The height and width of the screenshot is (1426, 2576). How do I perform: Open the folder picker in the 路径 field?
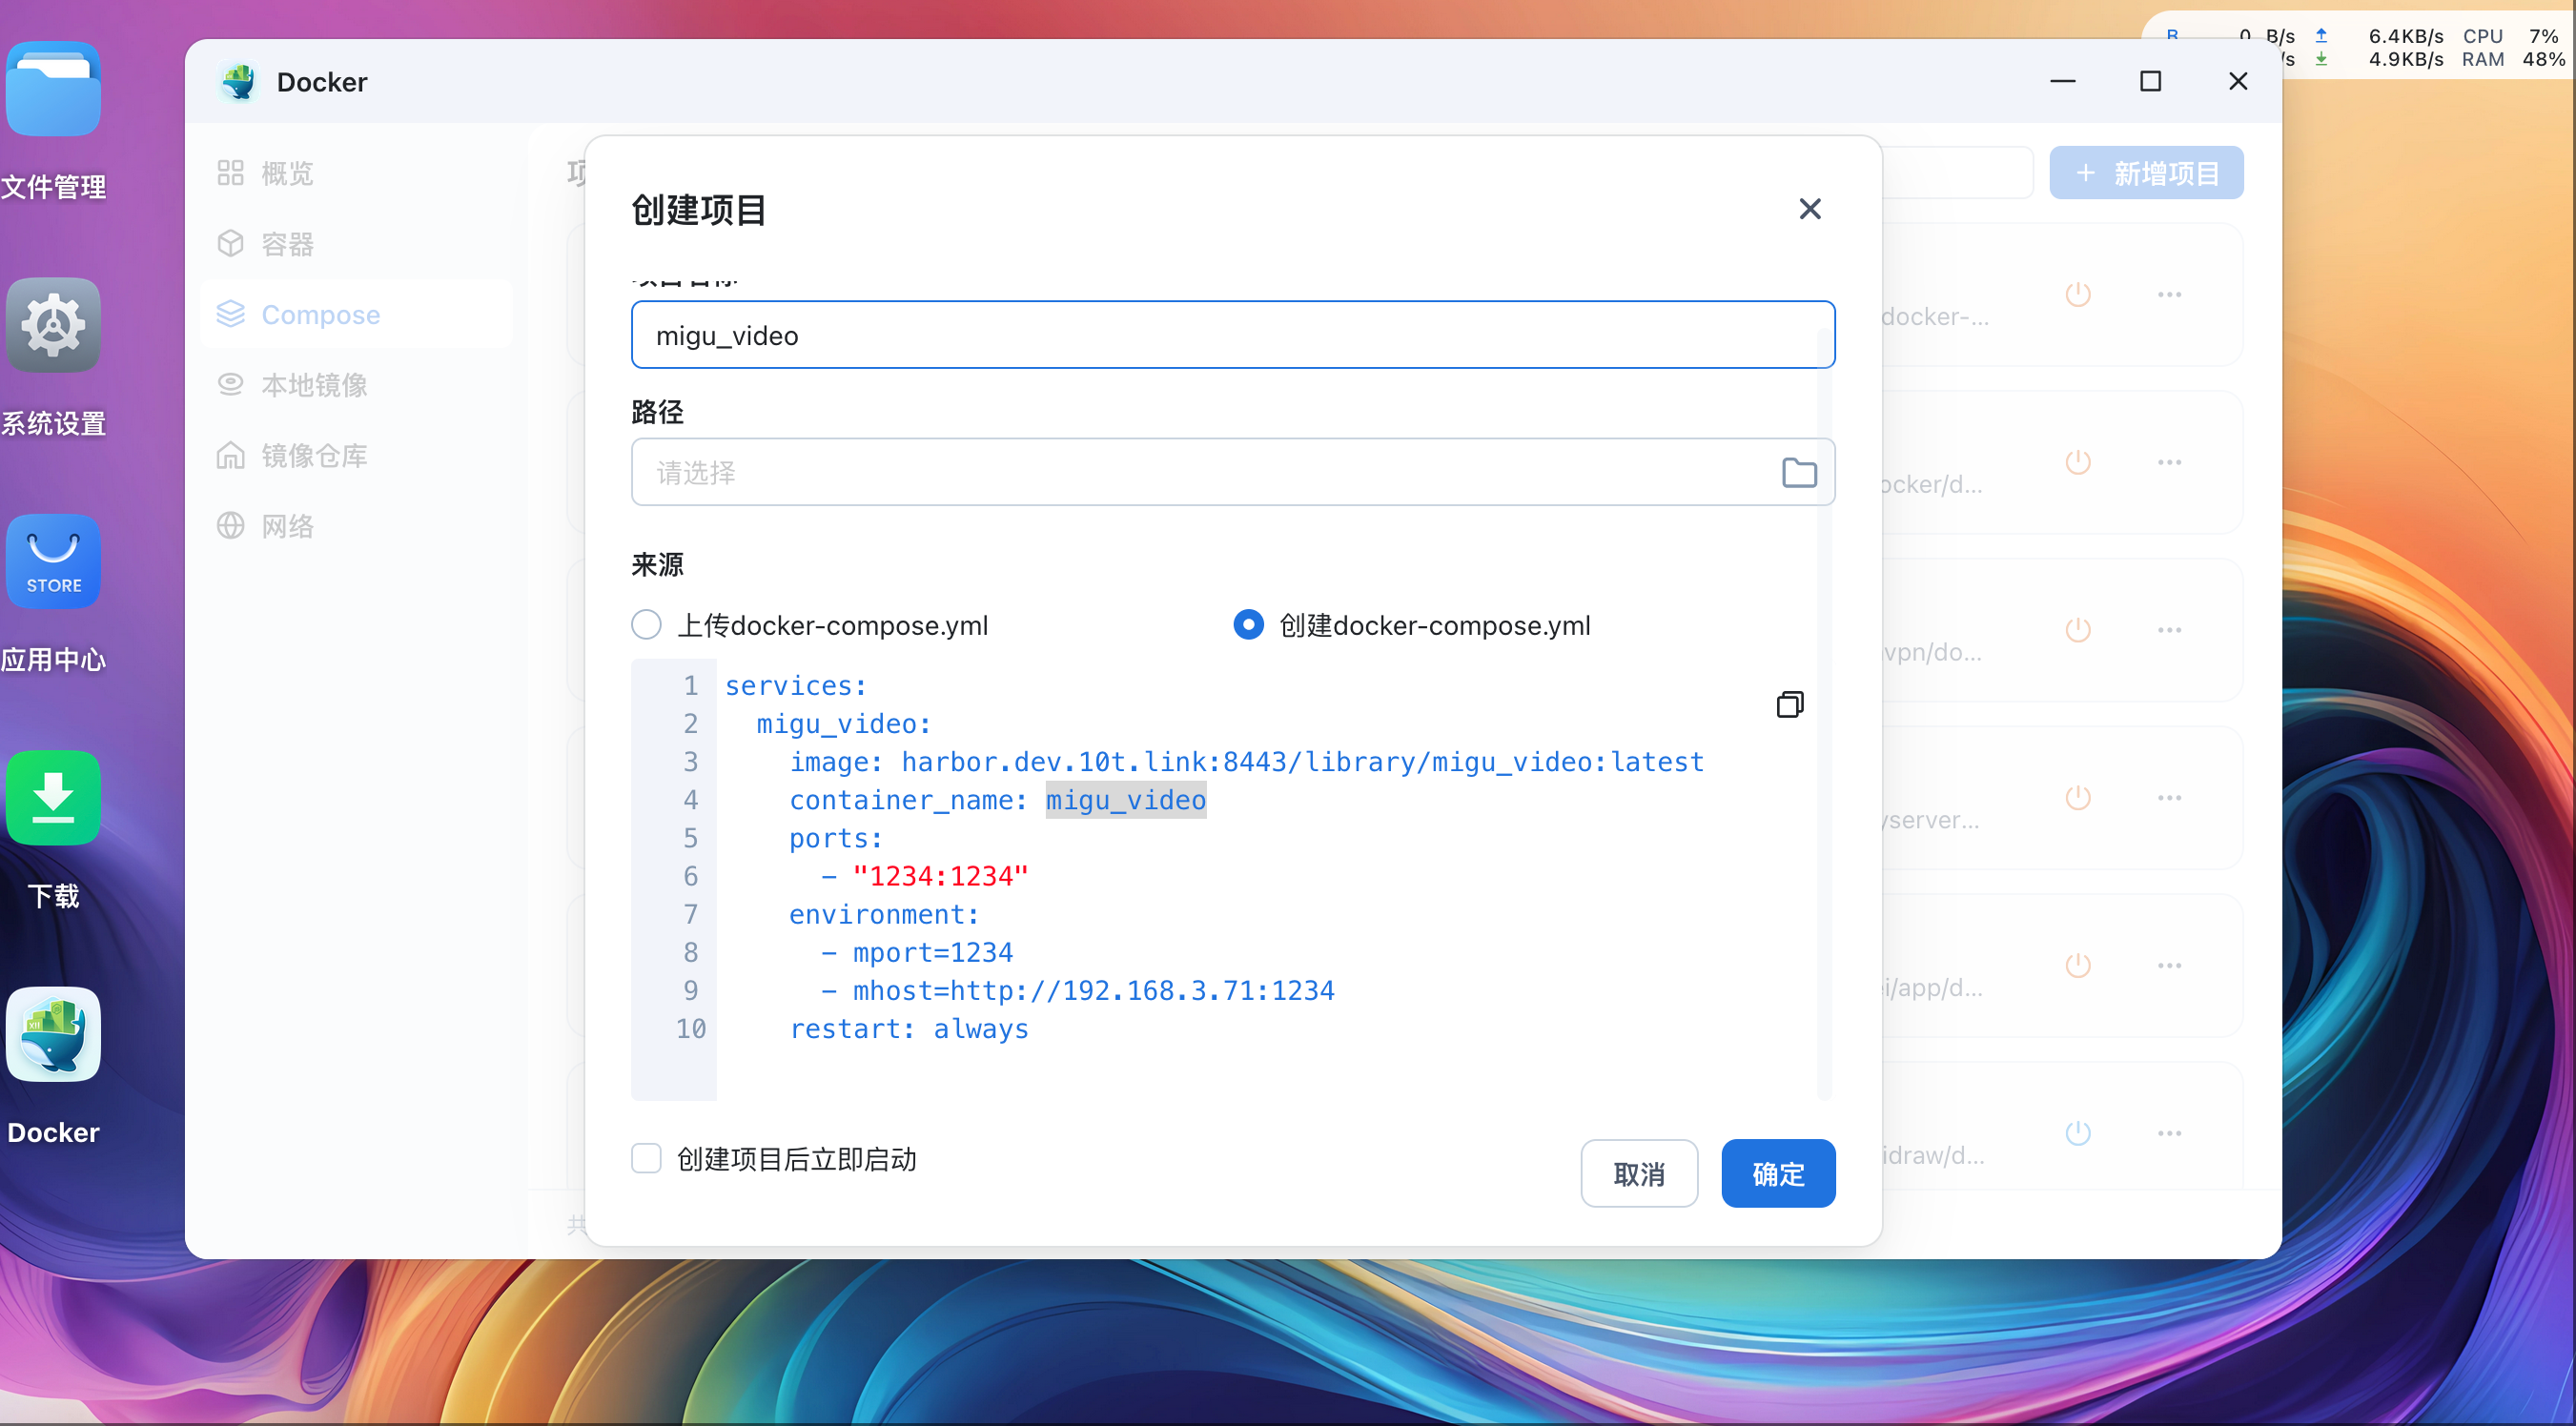tap(1799, 472)
